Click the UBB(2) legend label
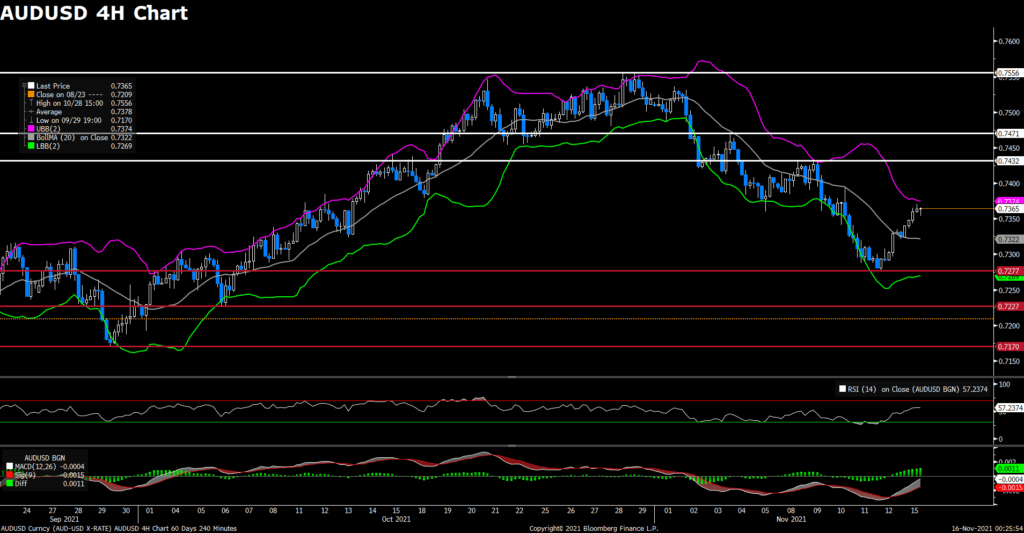This screenshot has width=1024, height=533. click(x=48, y=129)
